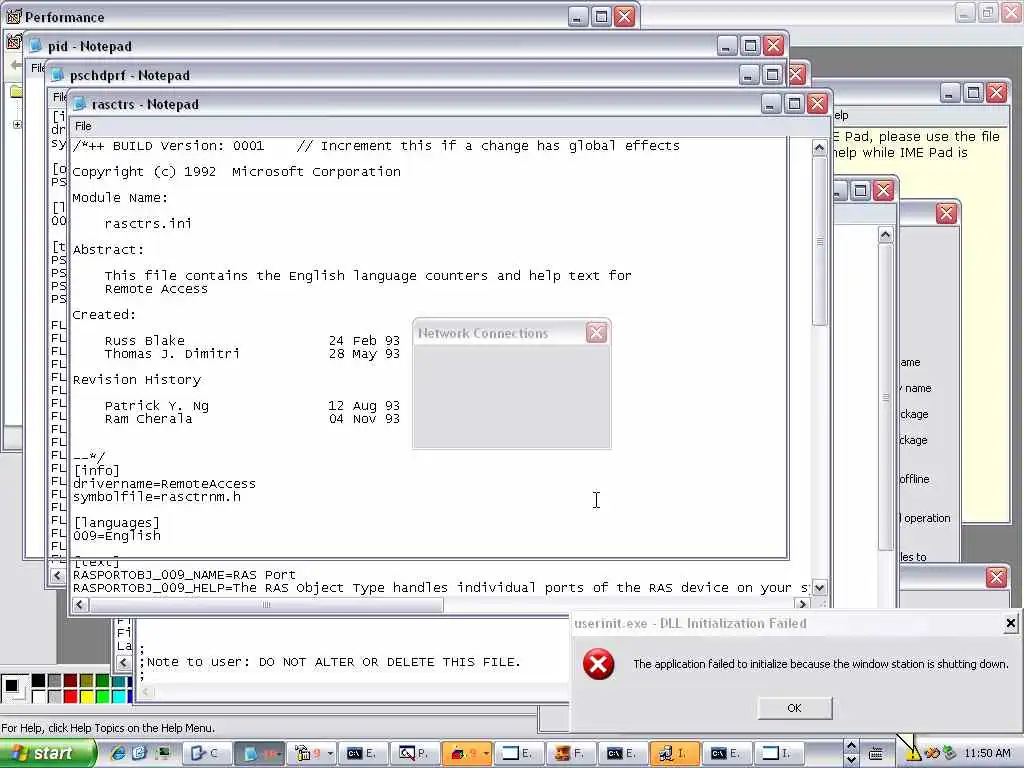The height and width of the screenshot is (768, 1024).
Task: Open the Start menu
Action: [x=47, y=753]
